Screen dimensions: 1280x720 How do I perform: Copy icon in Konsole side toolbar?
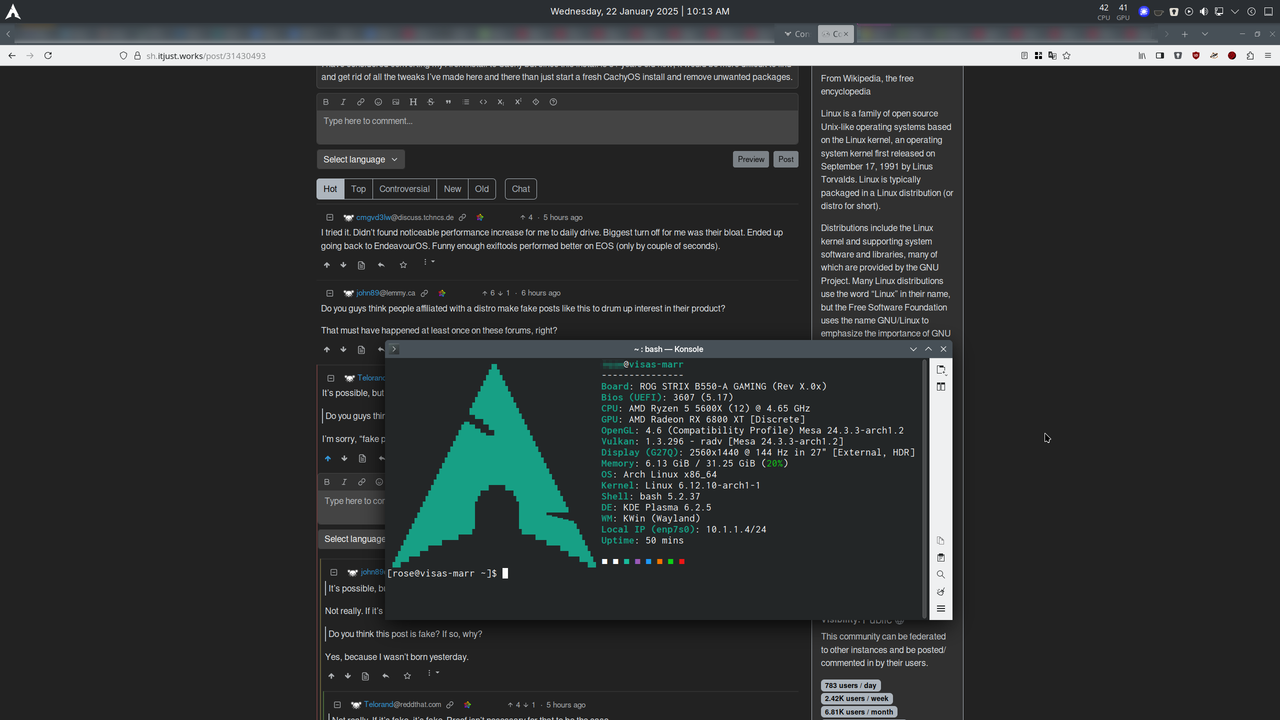[x=941, y=541]
